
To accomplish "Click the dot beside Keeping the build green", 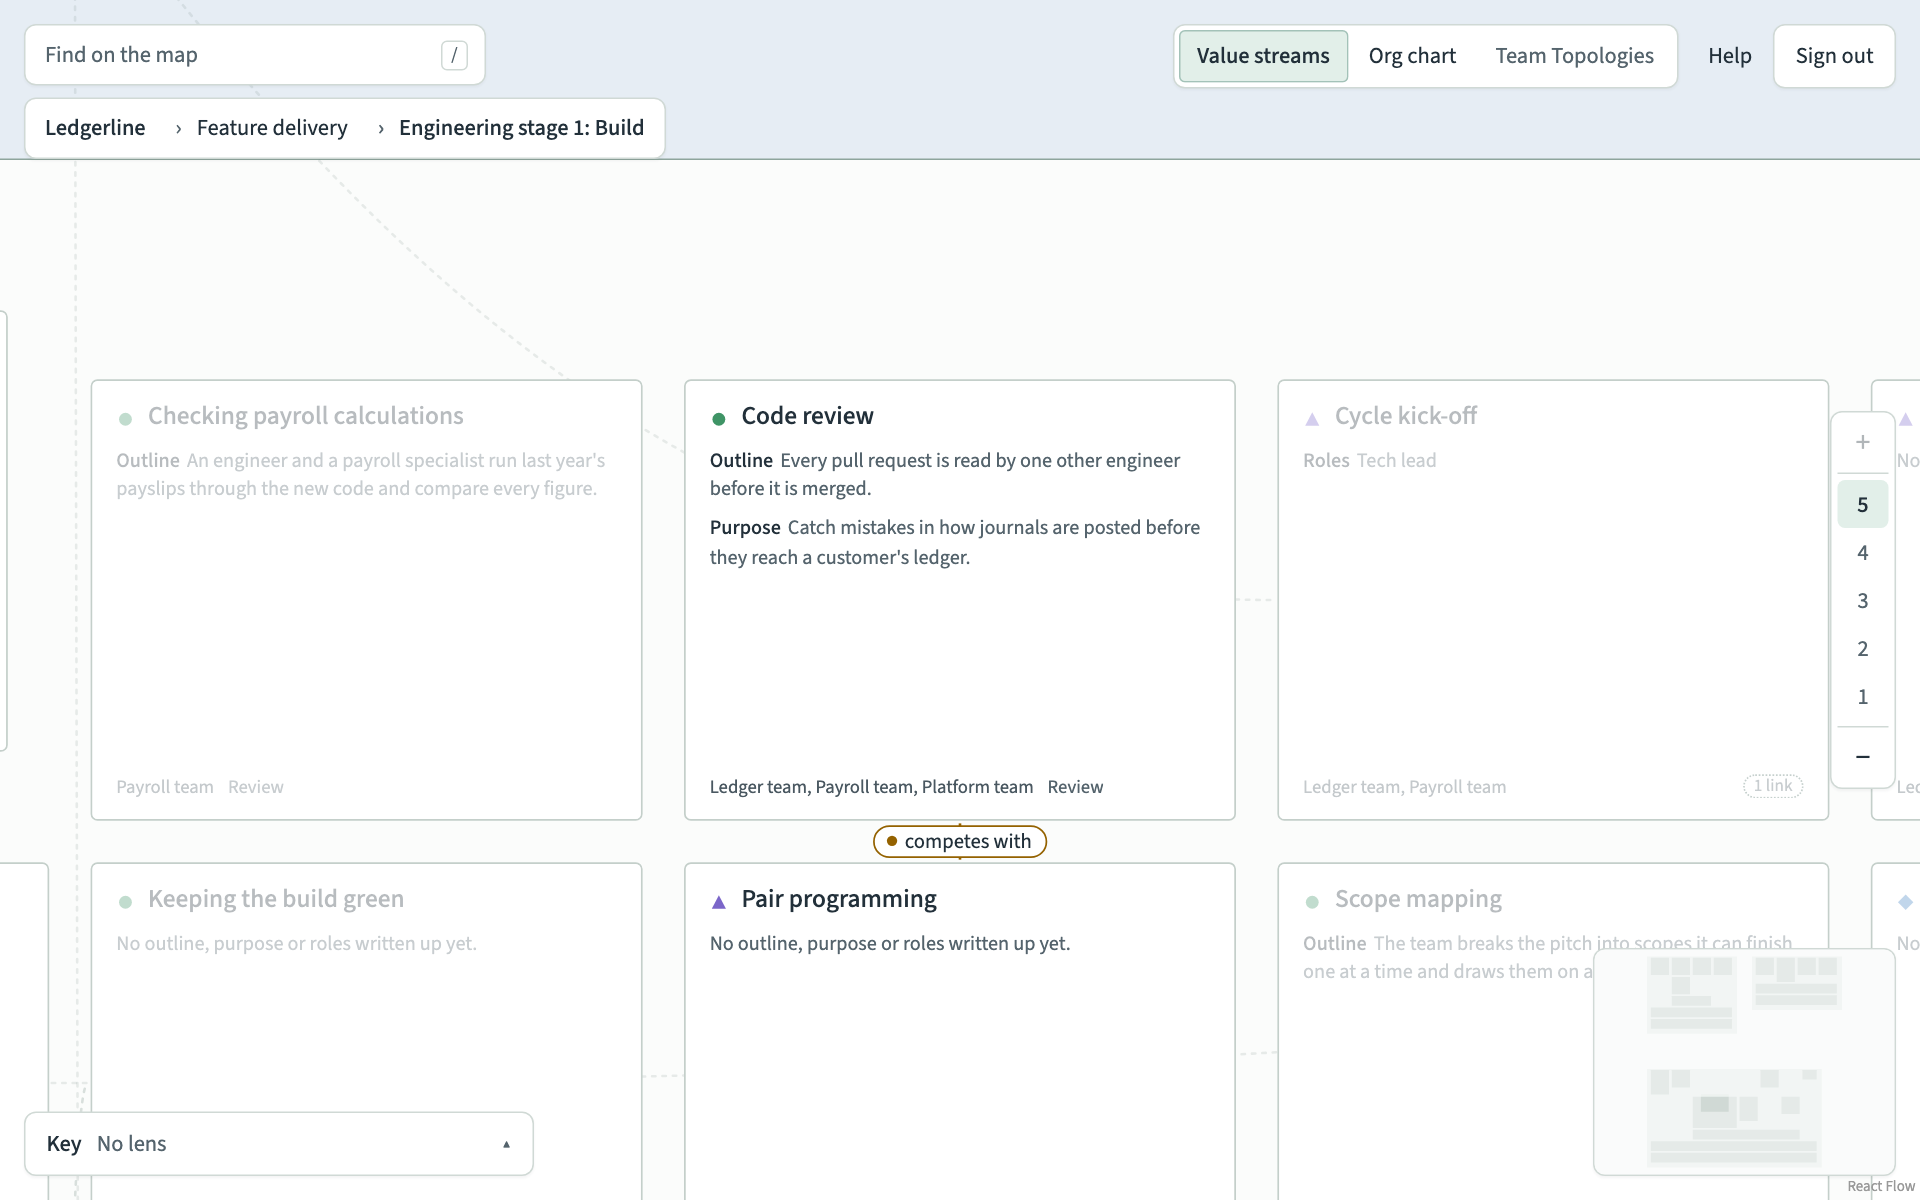I will click(x=125, y=902).
